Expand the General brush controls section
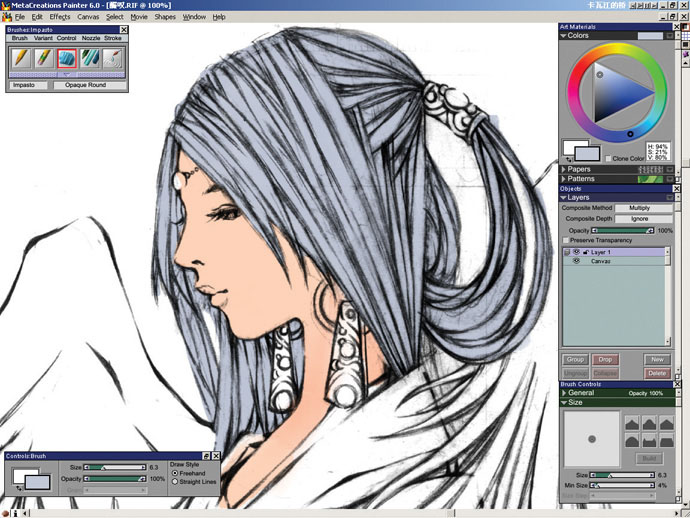 click(564, 393)
